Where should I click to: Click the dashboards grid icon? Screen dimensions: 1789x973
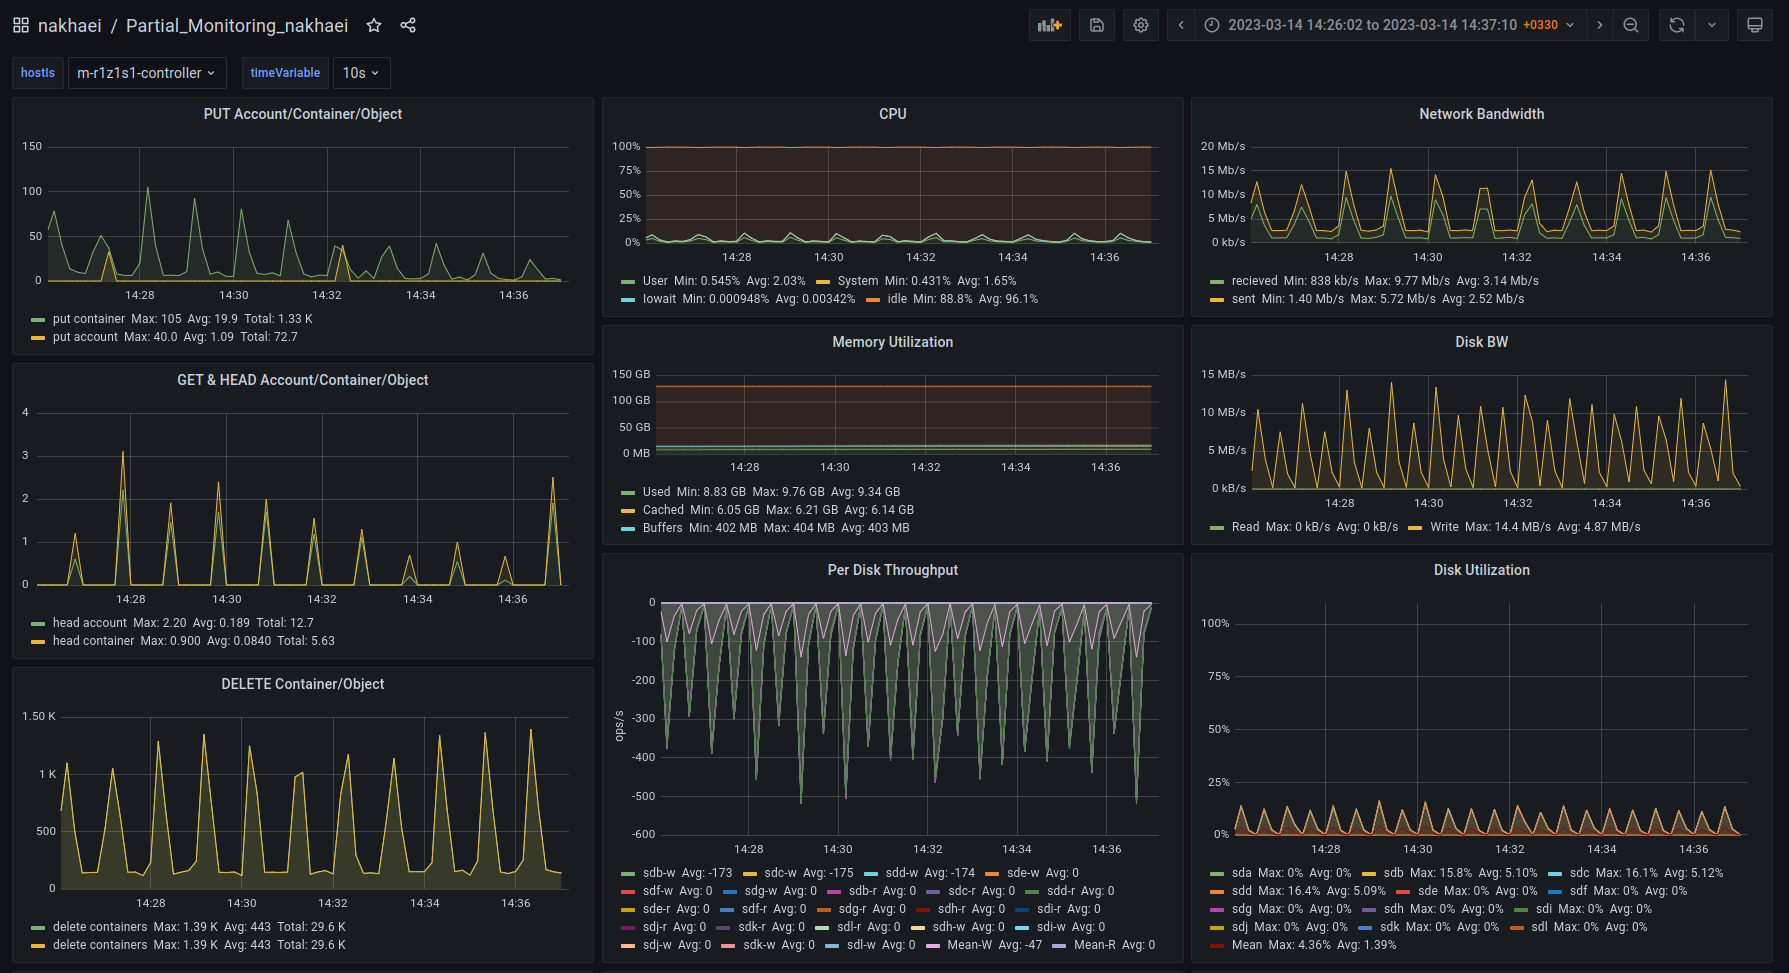tap(20, 25)
